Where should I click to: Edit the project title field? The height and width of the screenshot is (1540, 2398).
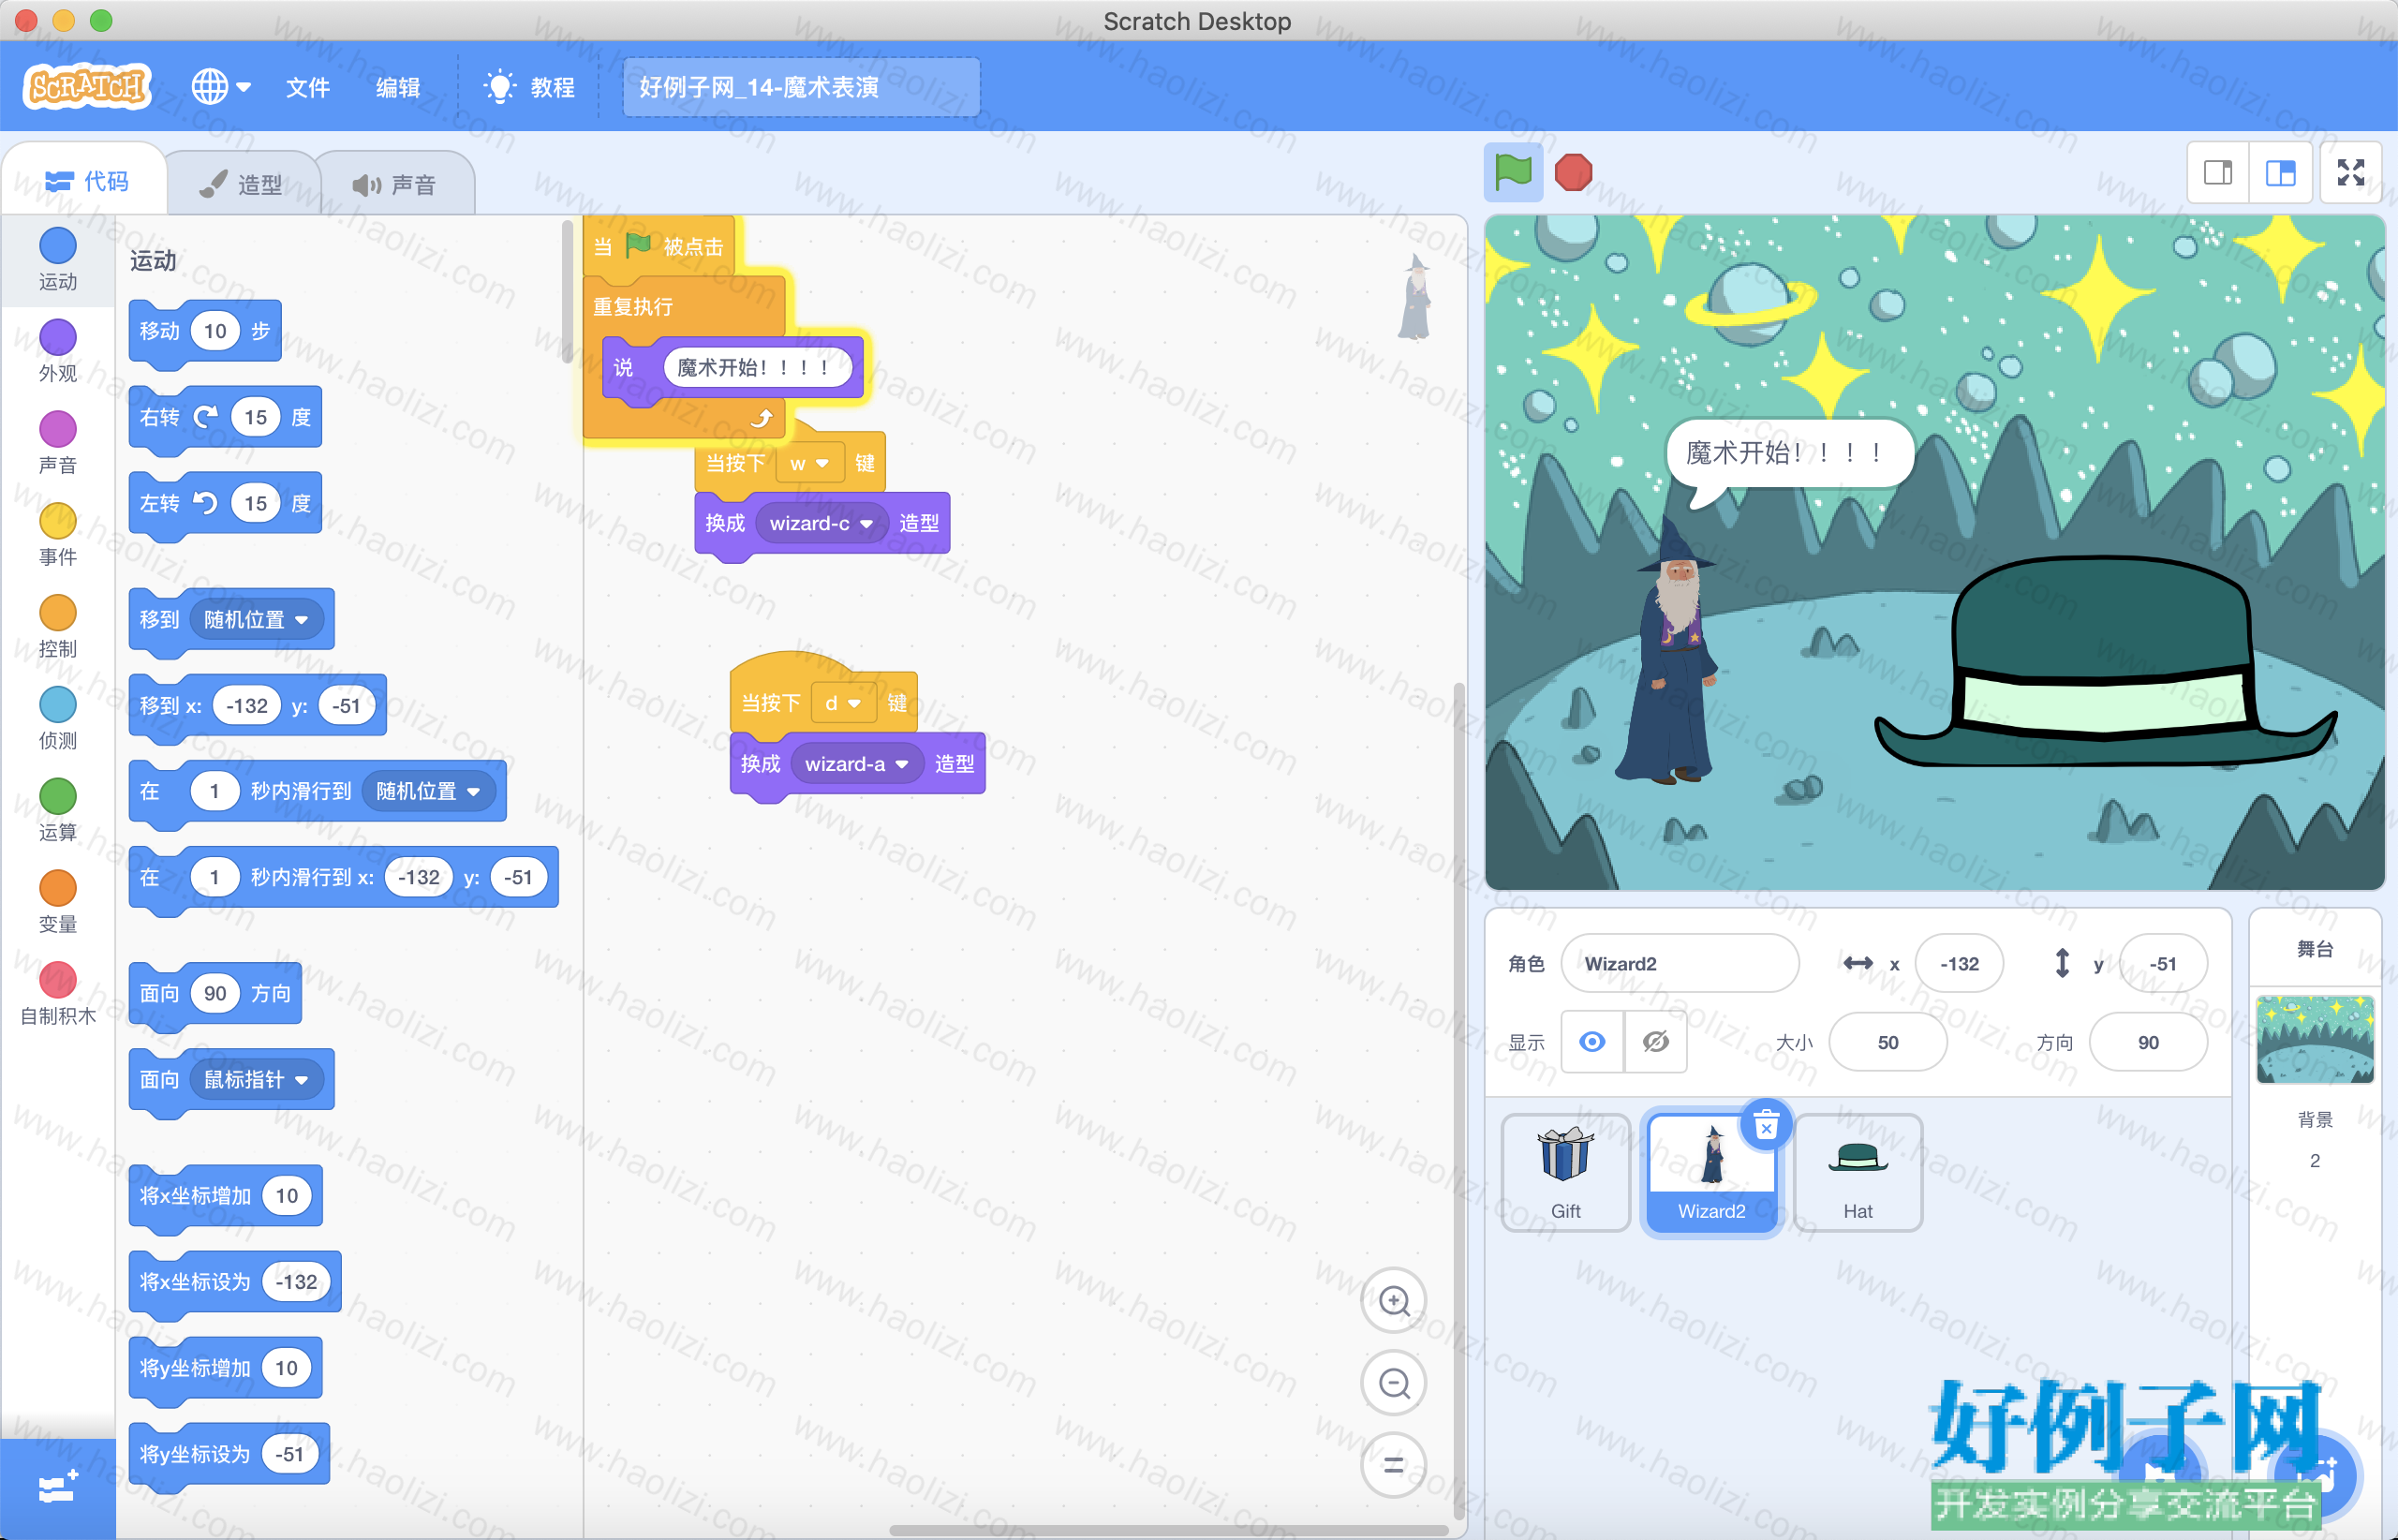[801, 87]
